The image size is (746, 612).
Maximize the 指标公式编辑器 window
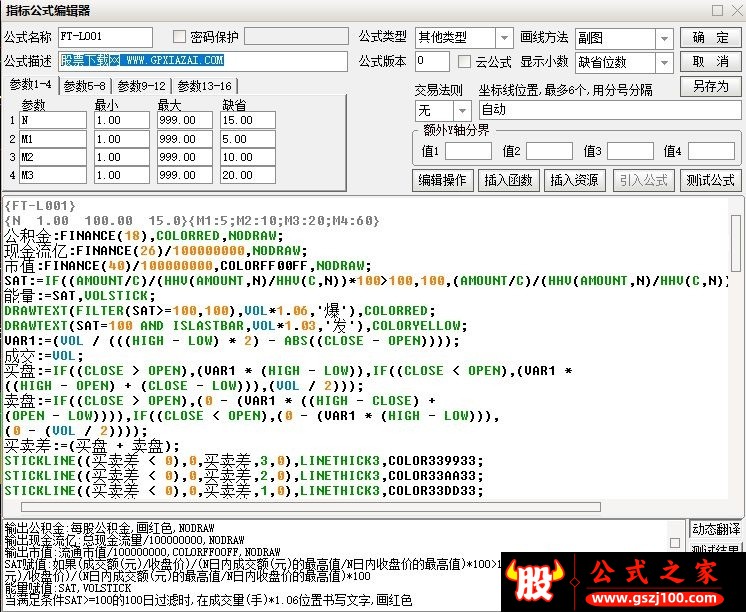coord(717,10)
